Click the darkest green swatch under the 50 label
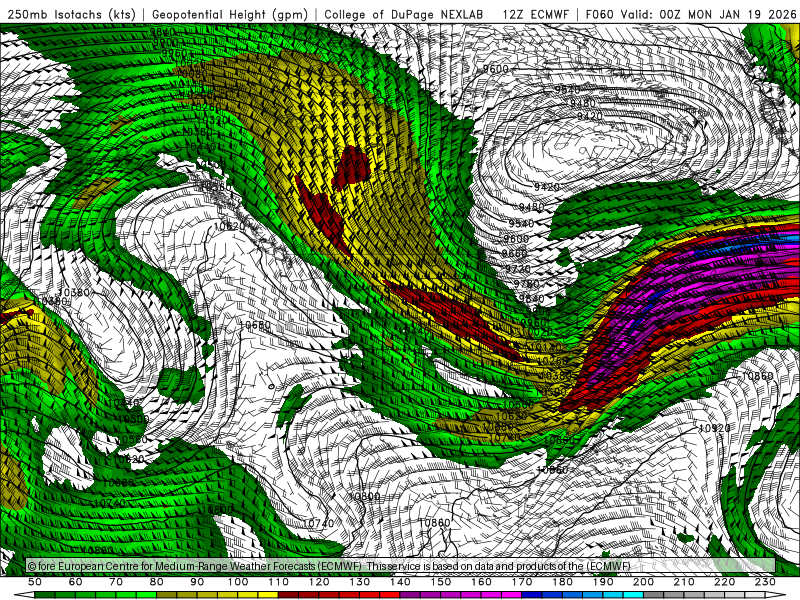Screen dimensions: 800x600 [x=45, y=595]
